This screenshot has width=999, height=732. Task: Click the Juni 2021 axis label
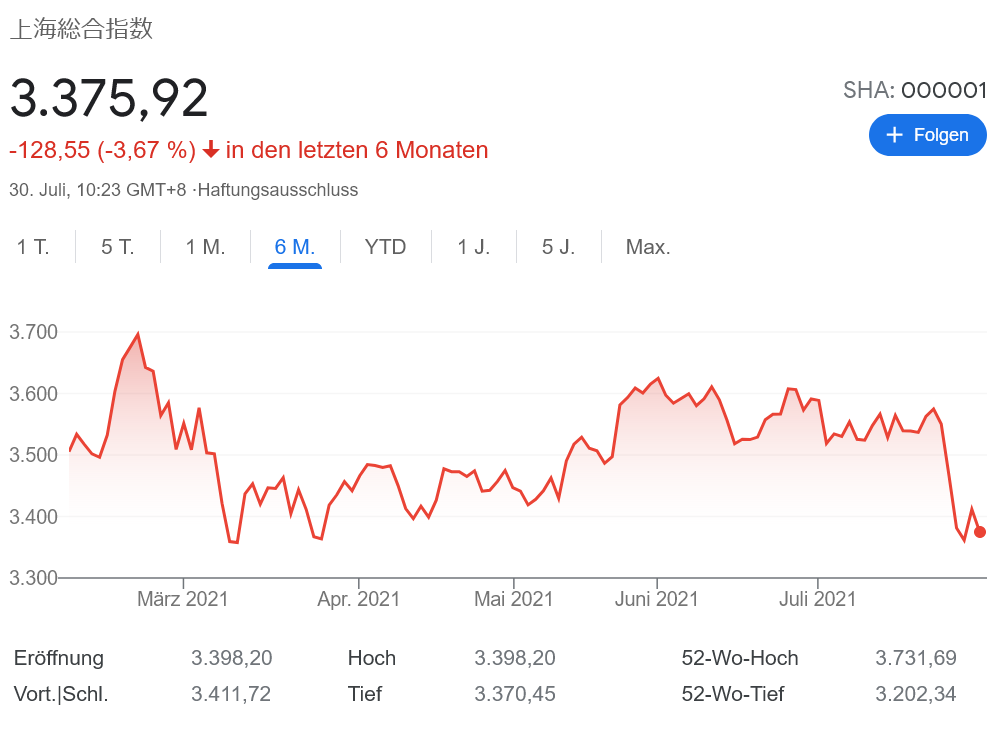click(x=657, y=599)
